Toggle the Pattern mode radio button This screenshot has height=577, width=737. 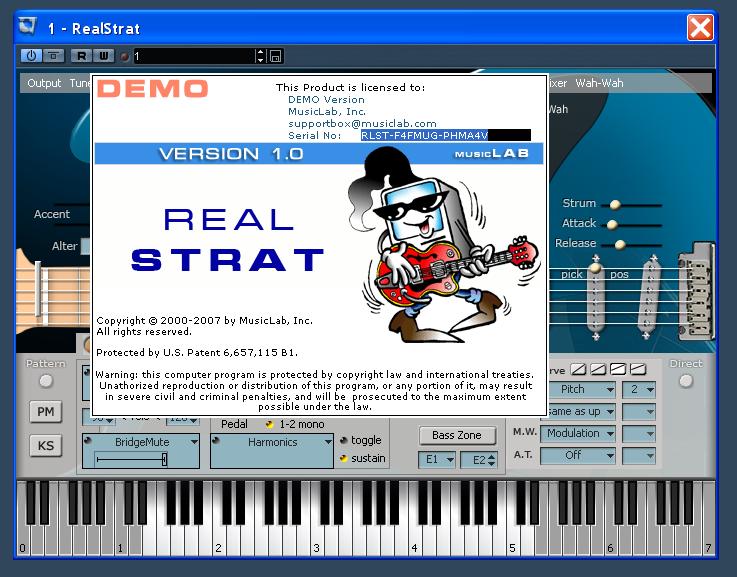(x=46, y=381)
